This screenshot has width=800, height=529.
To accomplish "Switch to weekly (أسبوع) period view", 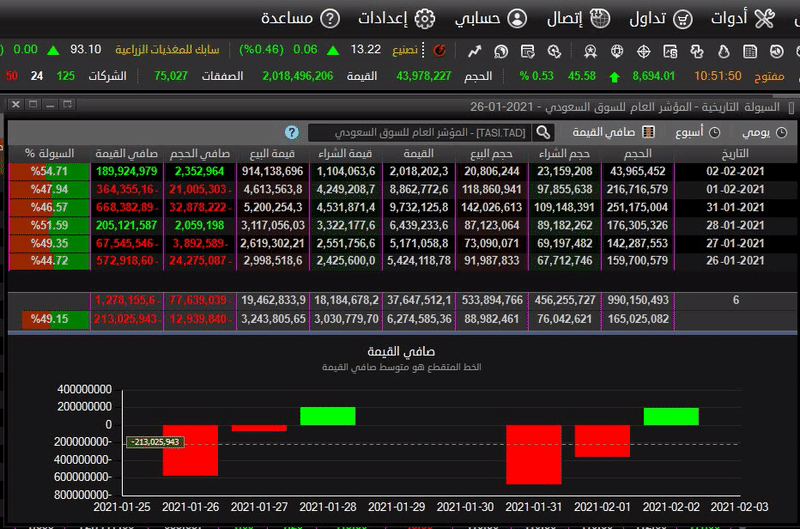I will click(x=697, y=133).
